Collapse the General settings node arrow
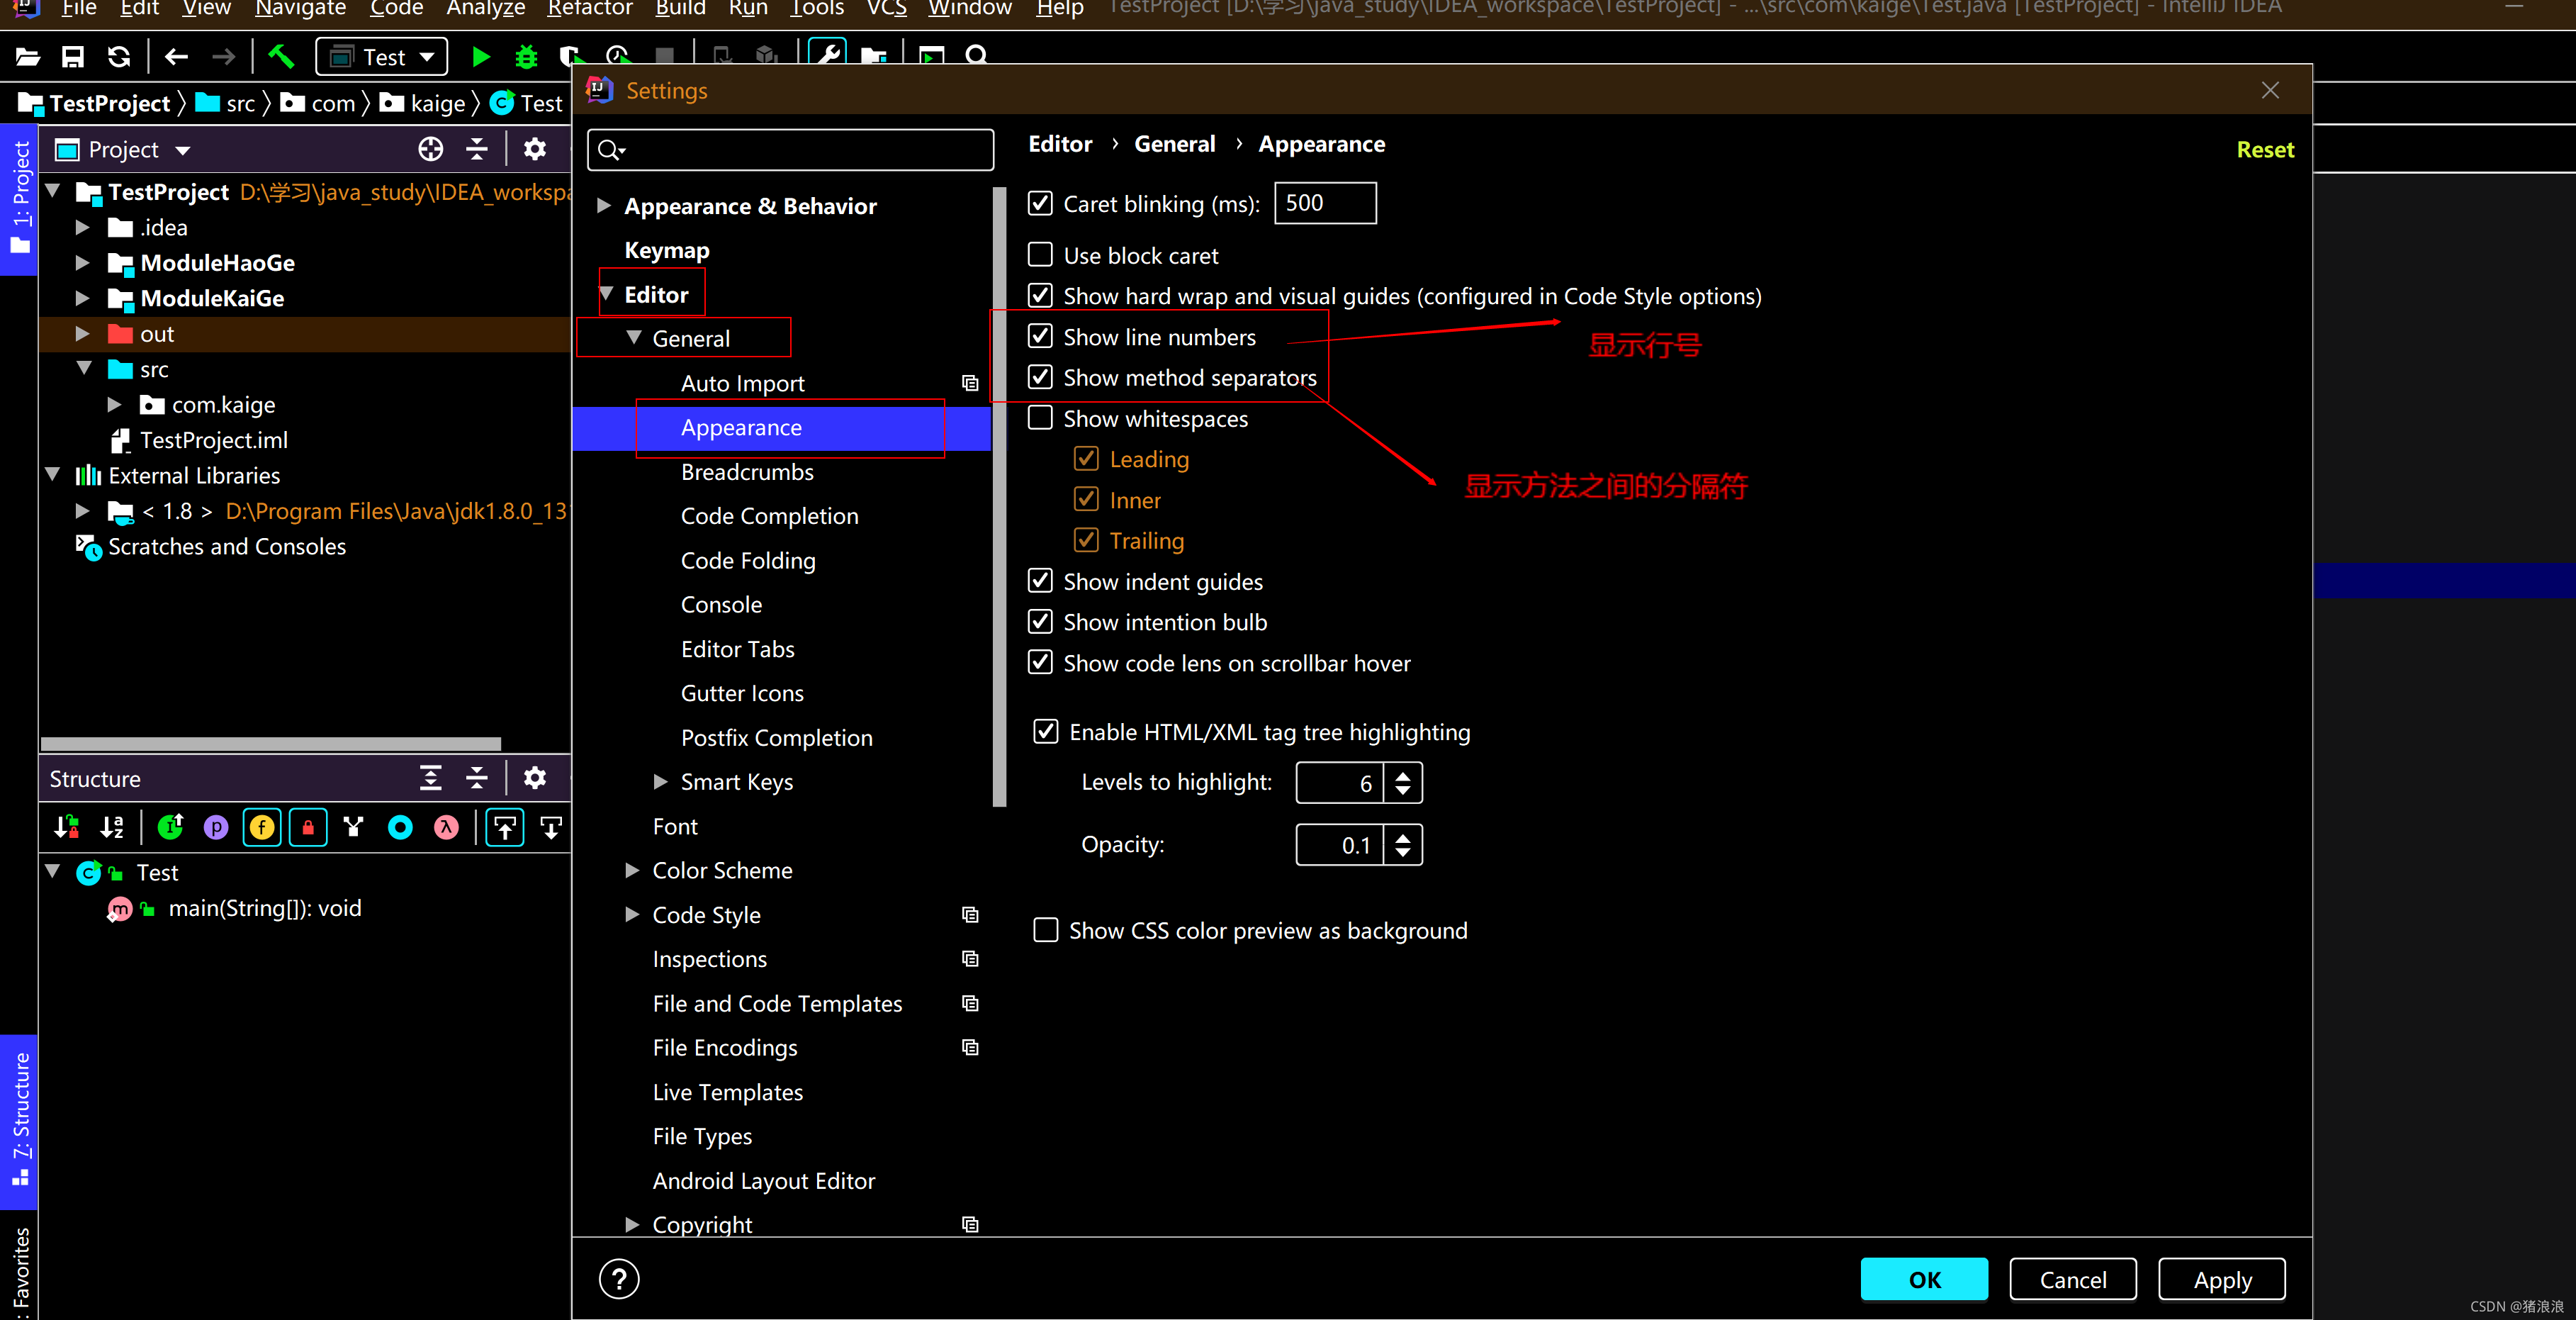The image size is (2576, 1320). tap(634, 337)
